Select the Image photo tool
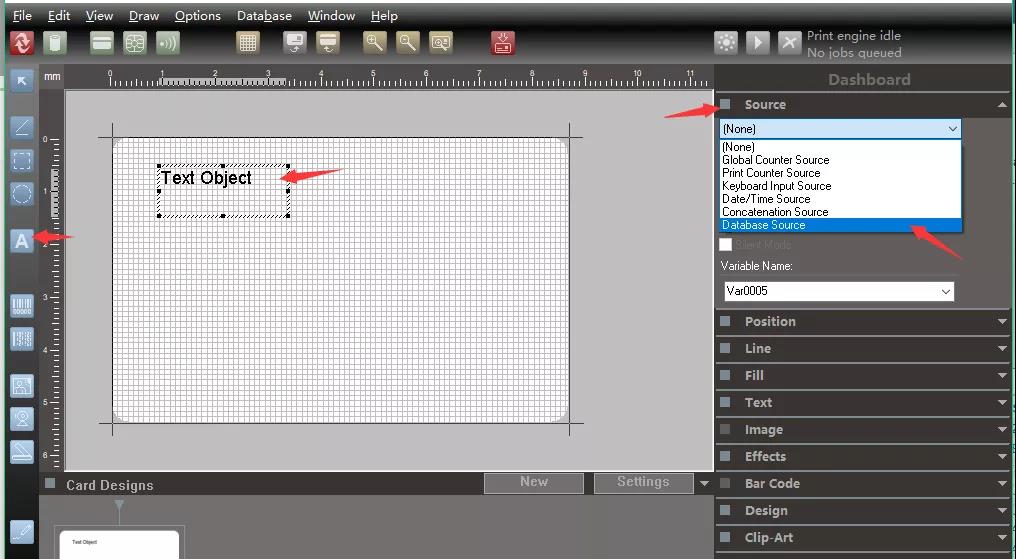The width and height of the screenshot is (1016, 559). [21, 386]
